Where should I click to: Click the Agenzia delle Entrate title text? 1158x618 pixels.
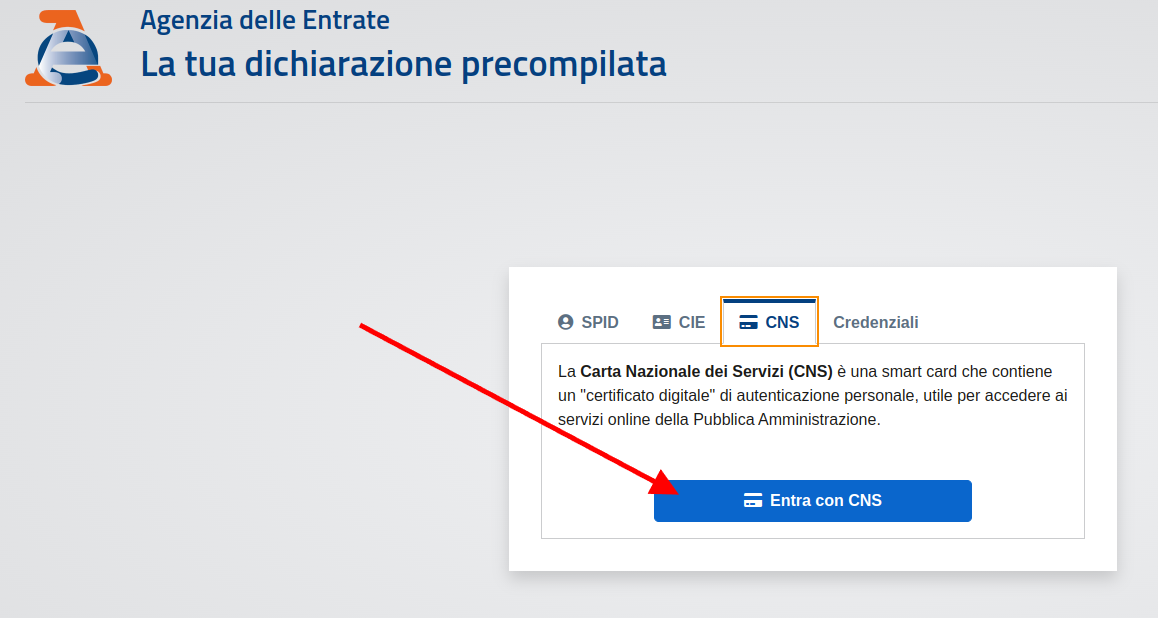pyautogui.click(x=265, y=19)
